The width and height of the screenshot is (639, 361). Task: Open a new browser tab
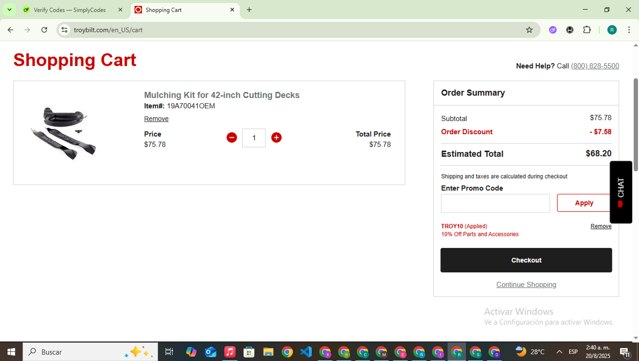(249, 10)
